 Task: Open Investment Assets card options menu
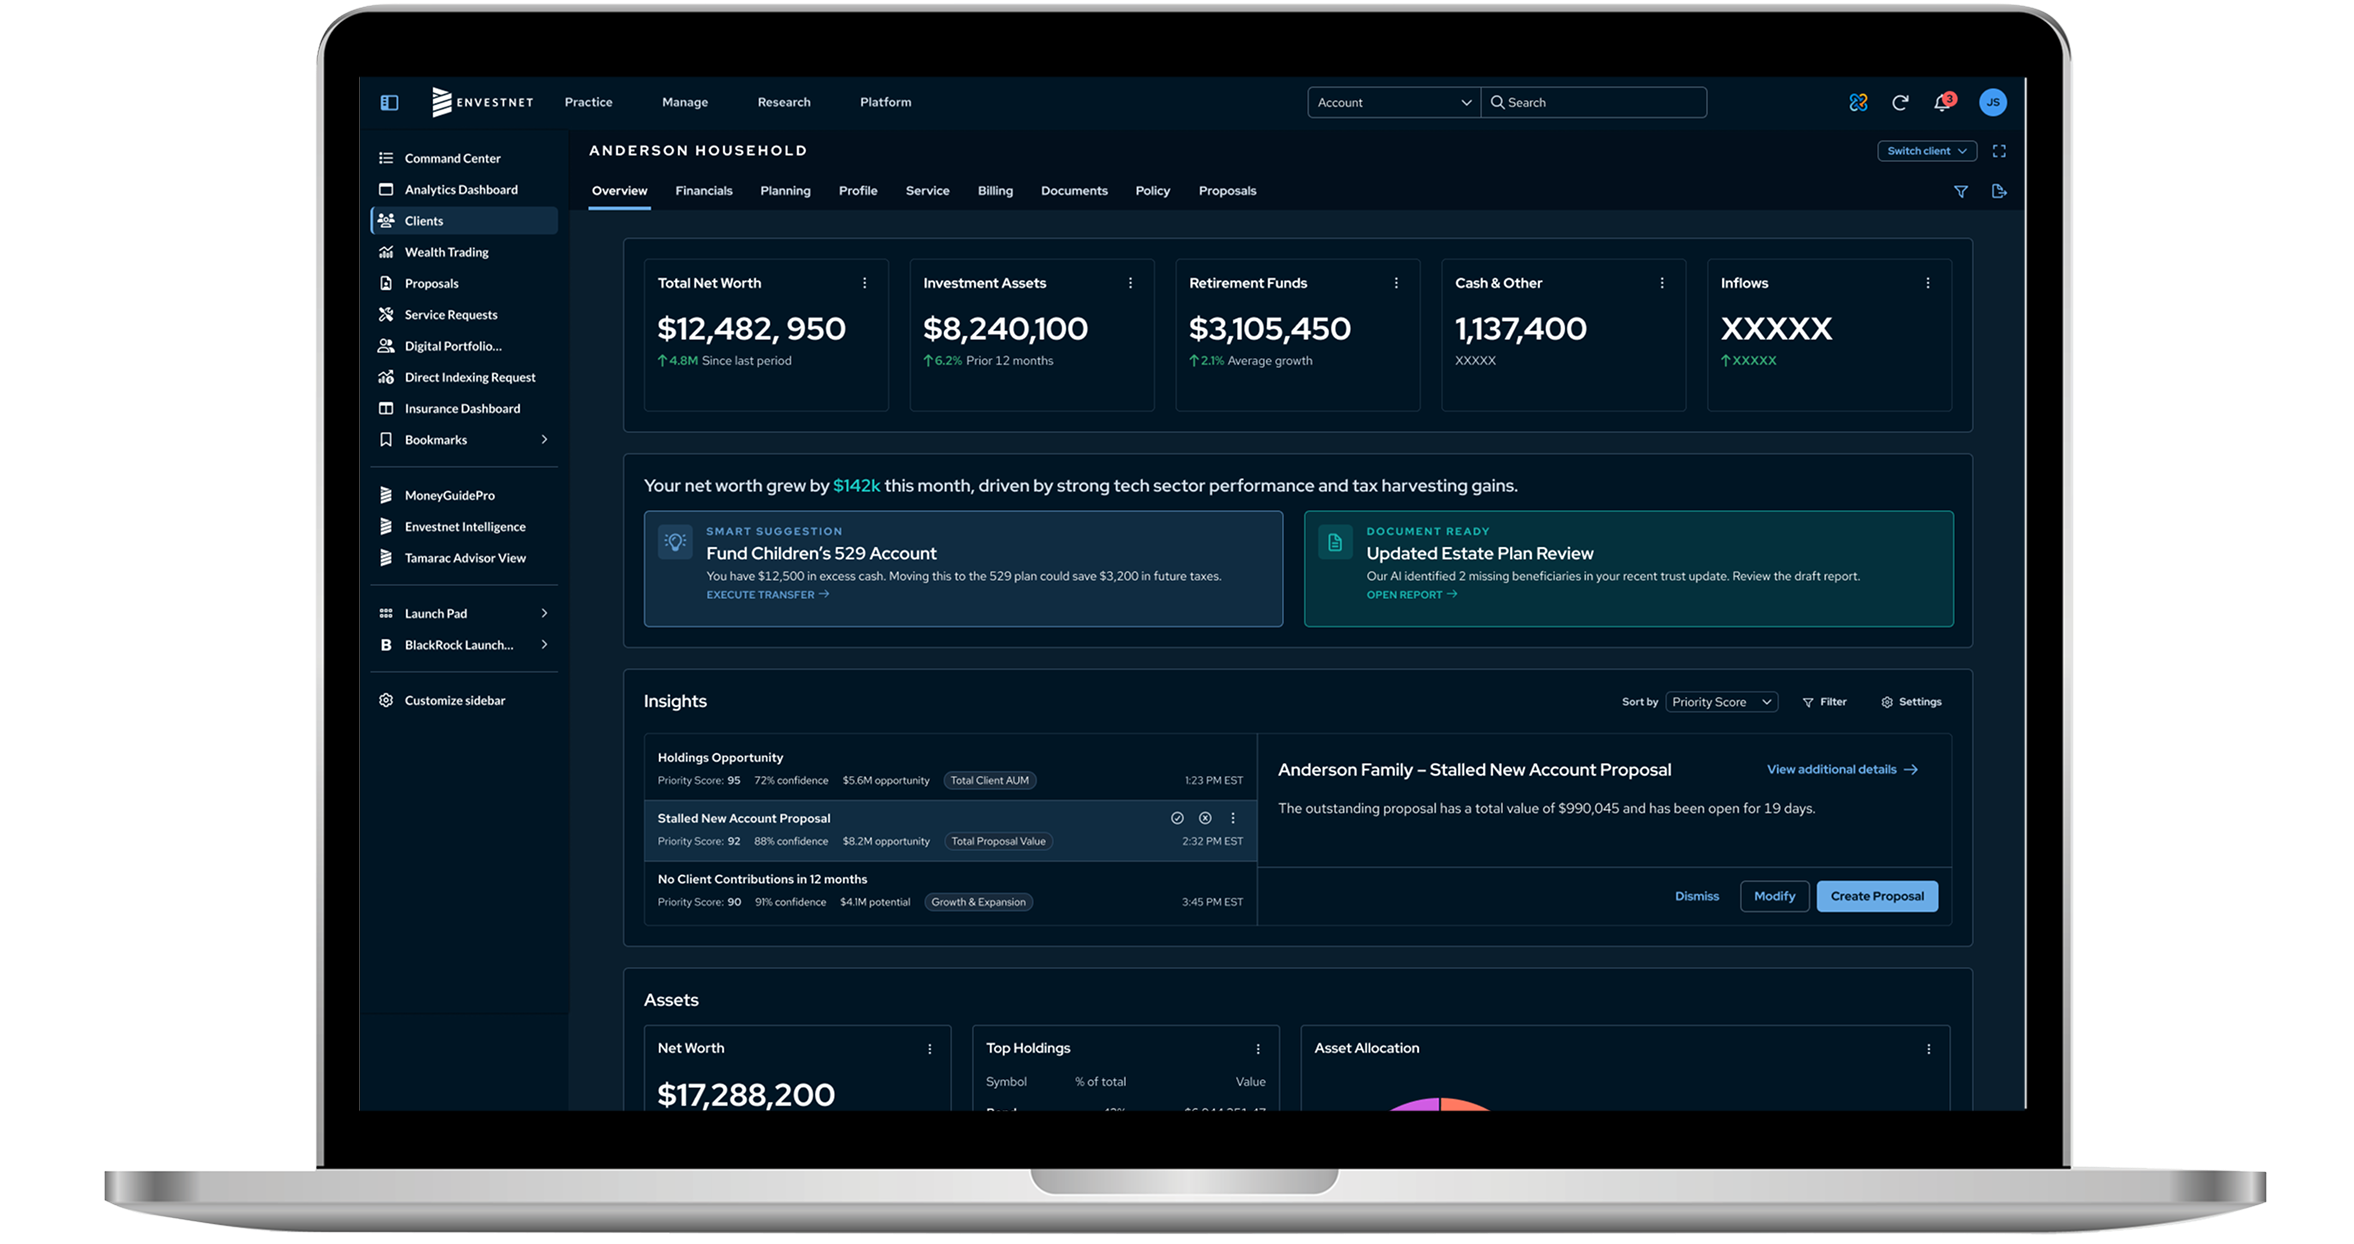(1131, 283)
